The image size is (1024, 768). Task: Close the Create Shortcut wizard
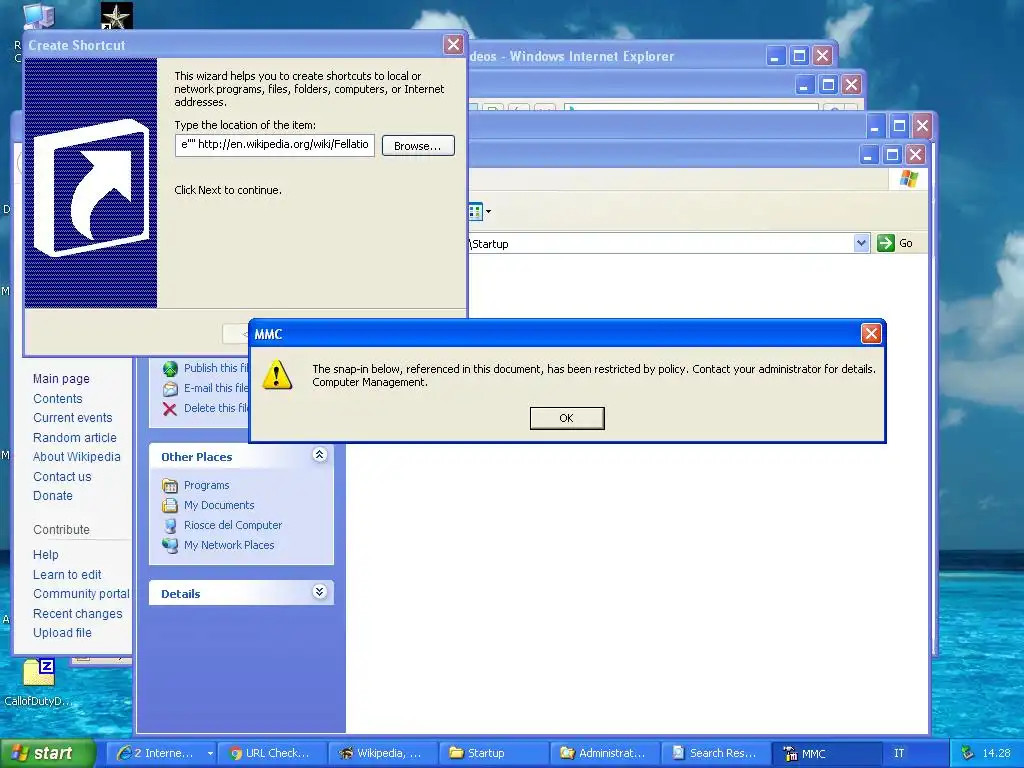point(453,44)
